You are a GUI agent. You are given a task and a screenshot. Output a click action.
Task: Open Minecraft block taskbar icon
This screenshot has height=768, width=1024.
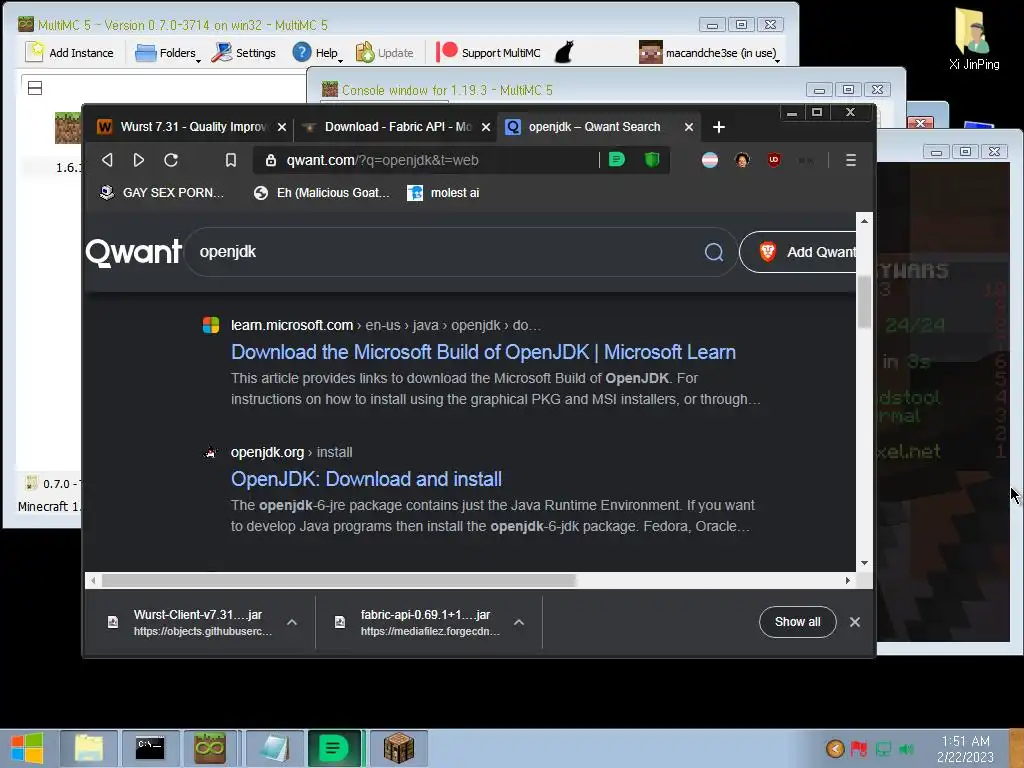point(398,748)
